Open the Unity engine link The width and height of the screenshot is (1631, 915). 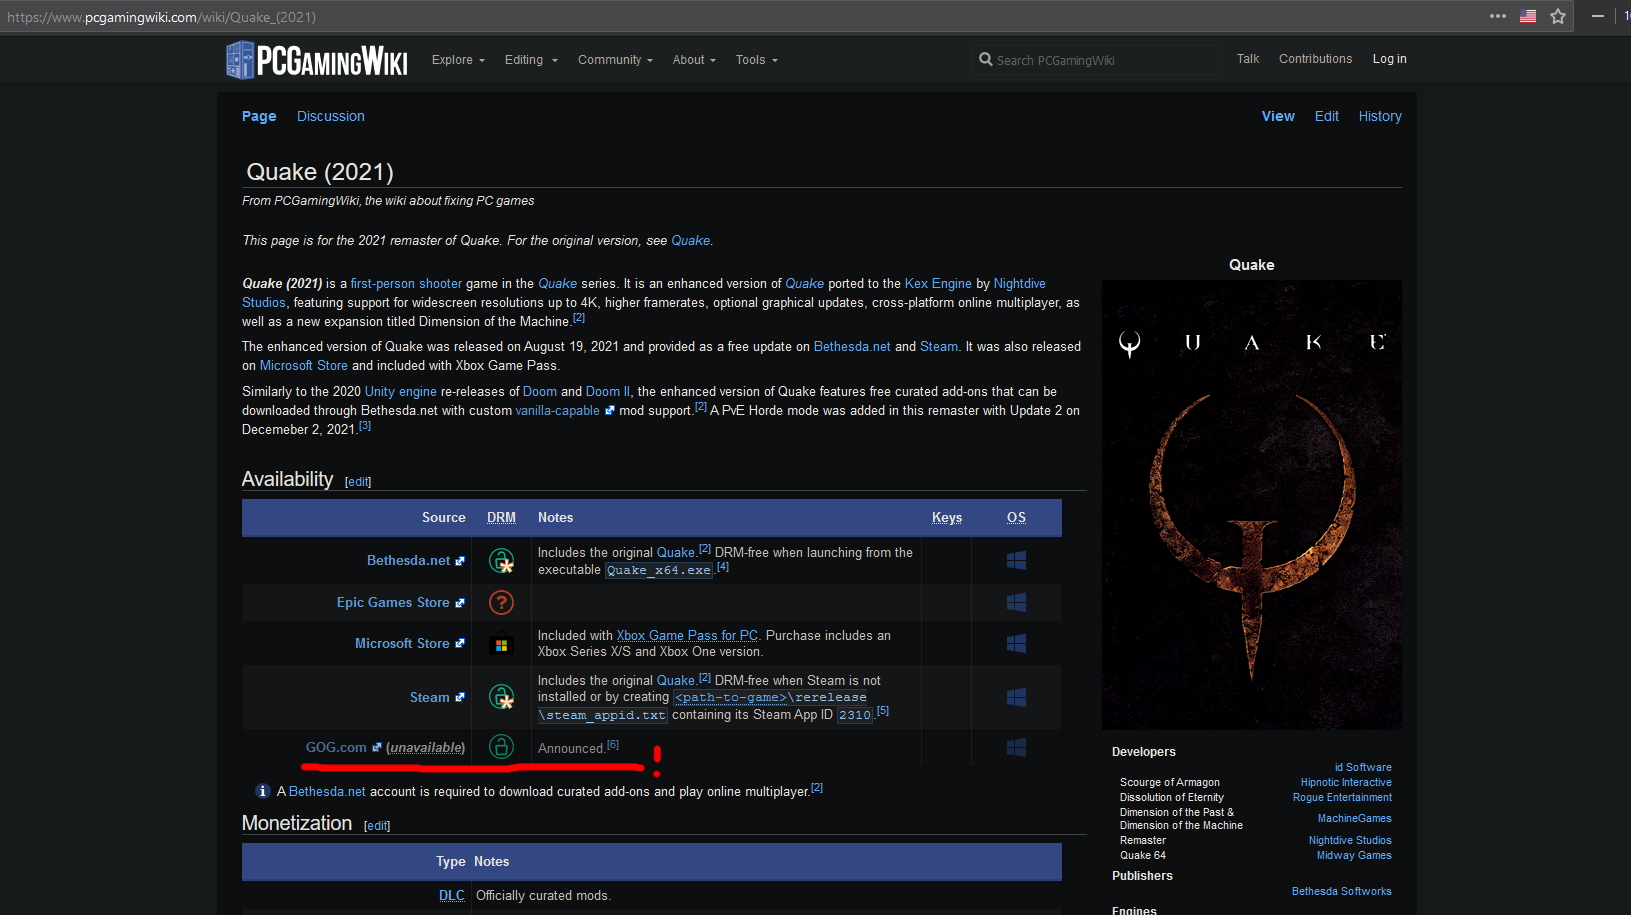coord(400,391)
